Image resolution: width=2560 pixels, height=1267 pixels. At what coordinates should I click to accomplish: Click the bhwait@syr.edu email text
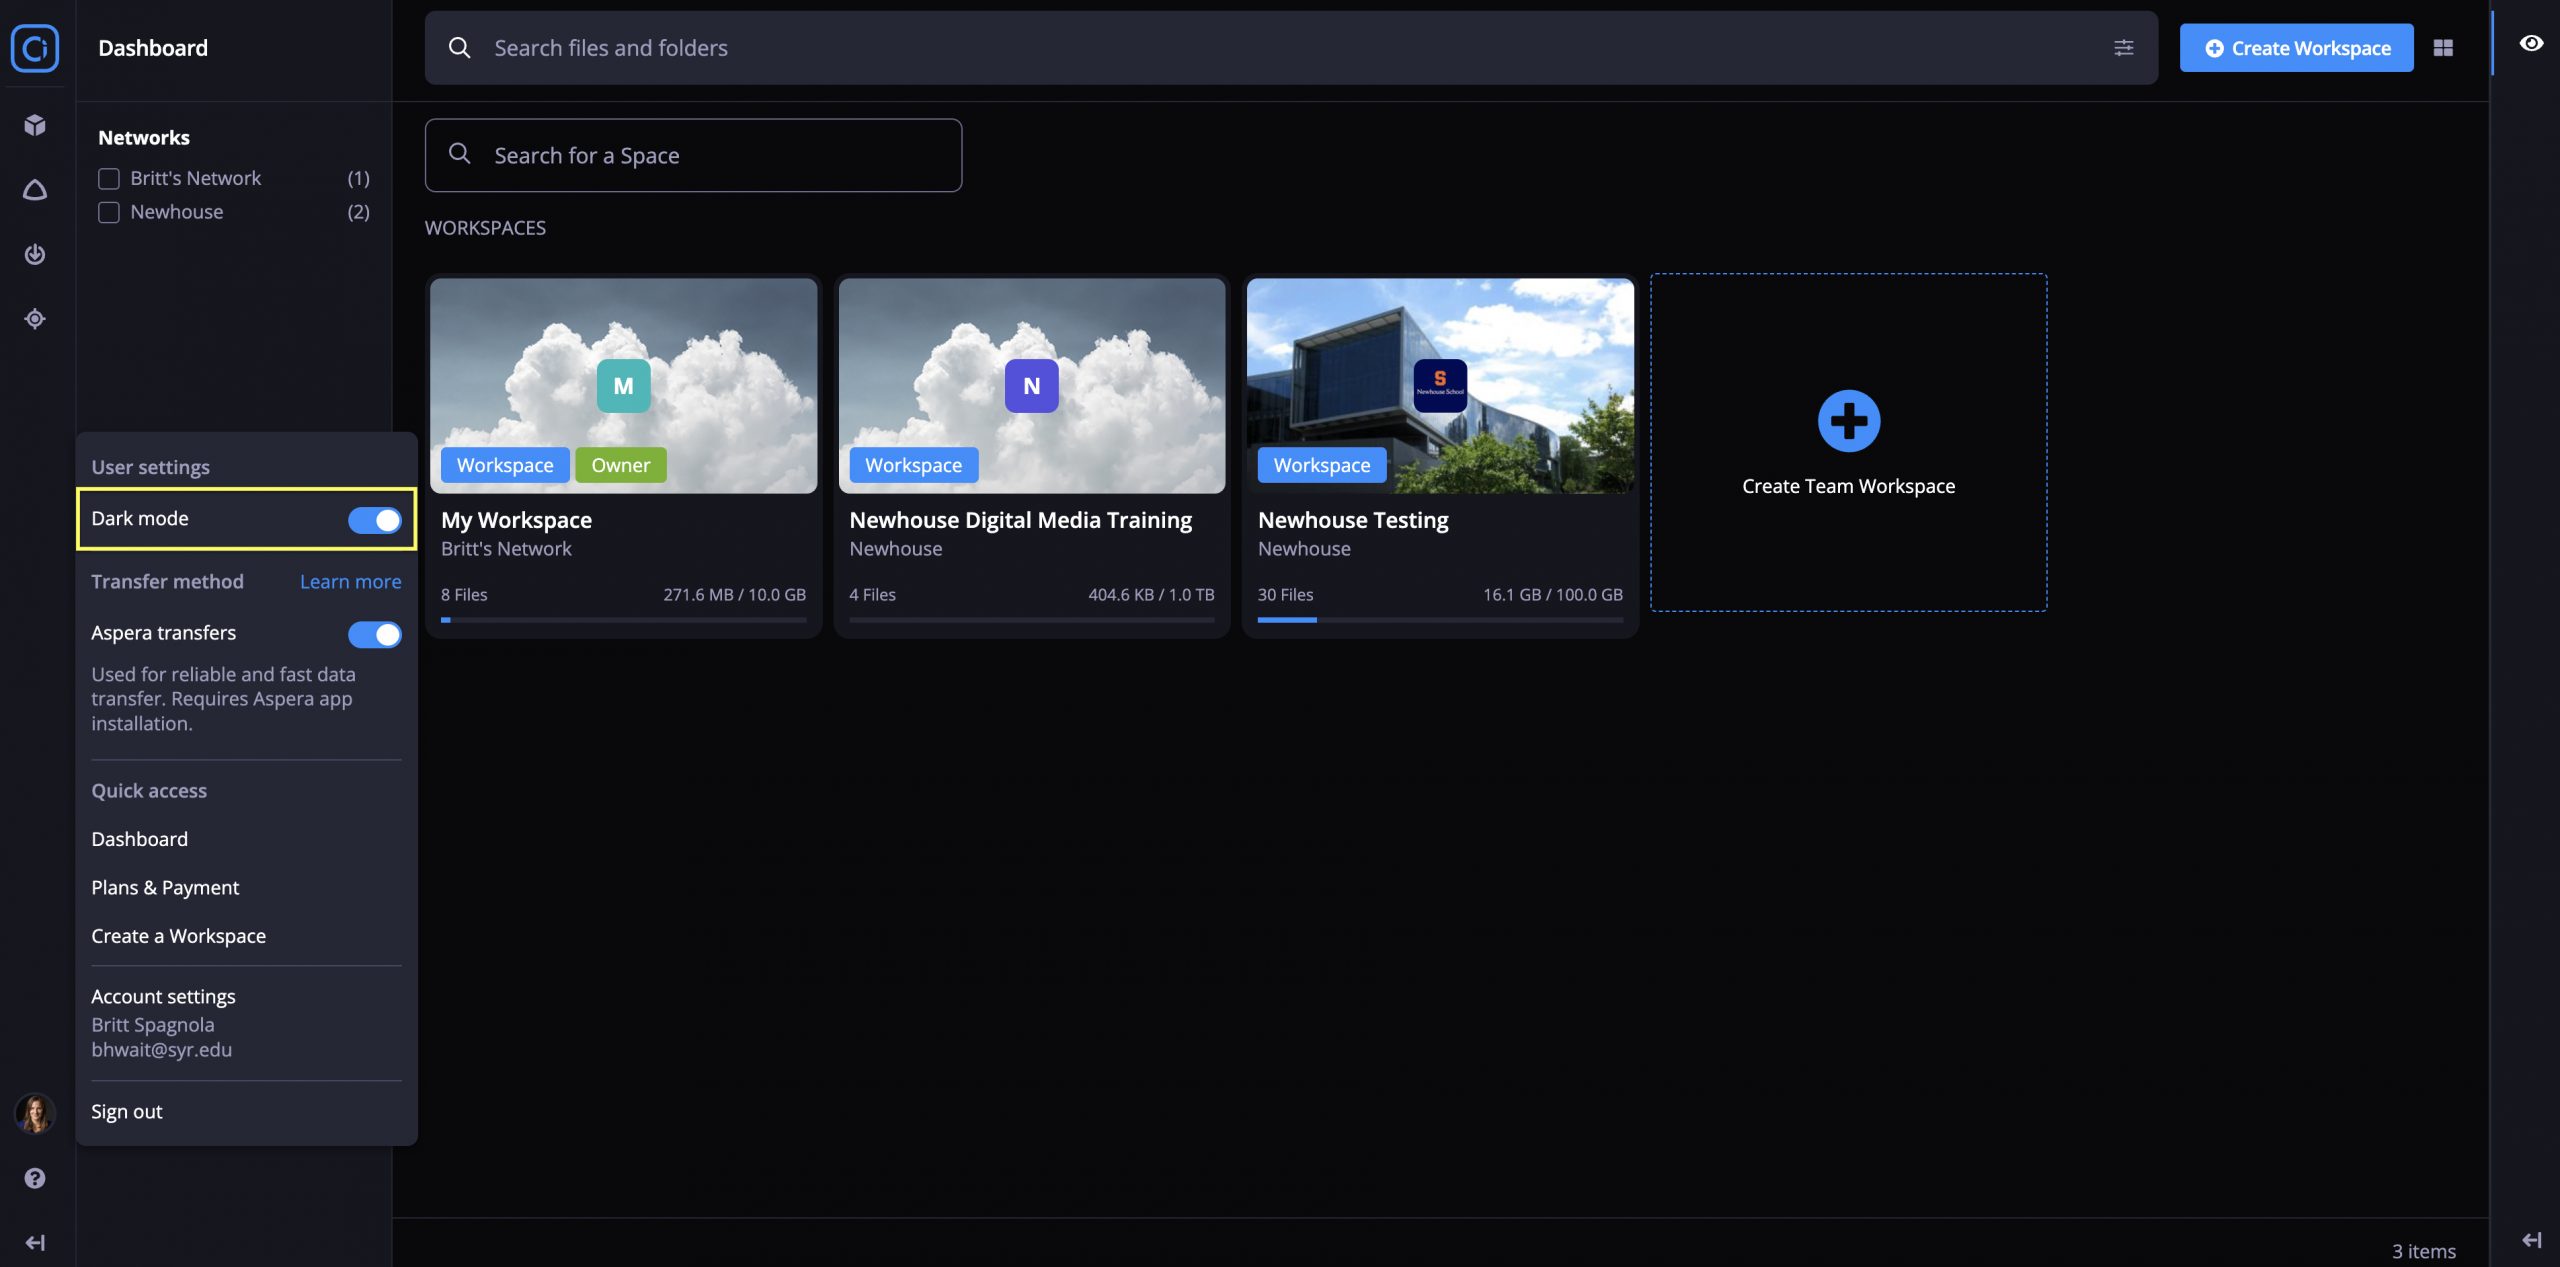click(x=161, y=1050)
